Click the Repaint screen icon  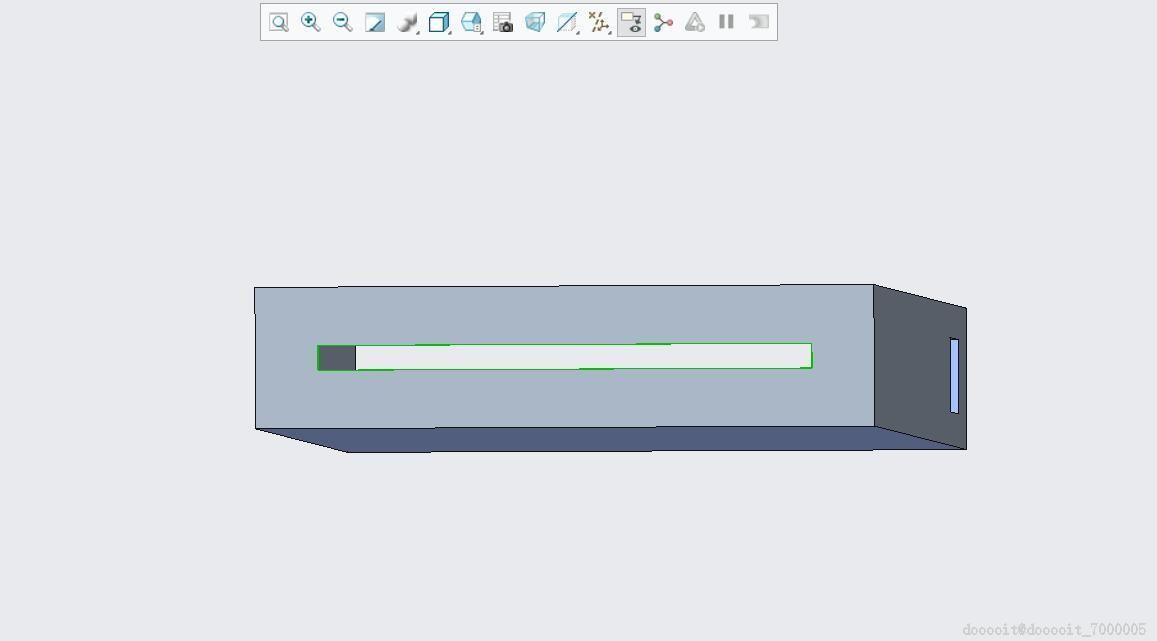click(375, 22)
